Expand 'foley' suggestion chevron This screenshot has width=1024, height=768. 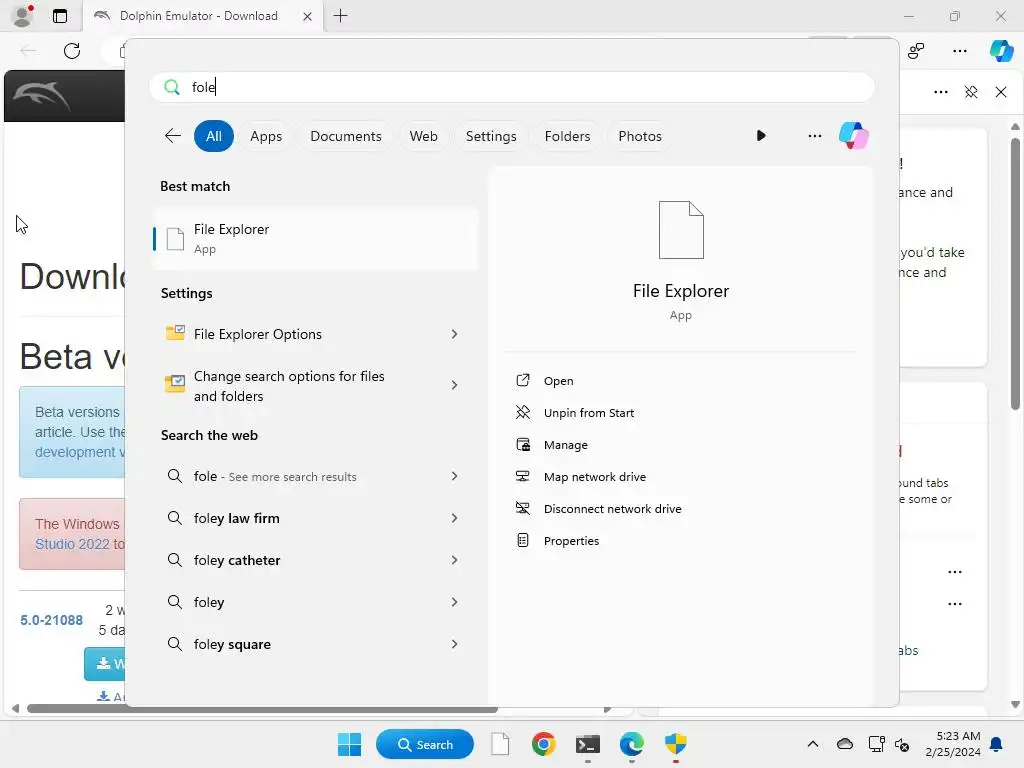455,601
